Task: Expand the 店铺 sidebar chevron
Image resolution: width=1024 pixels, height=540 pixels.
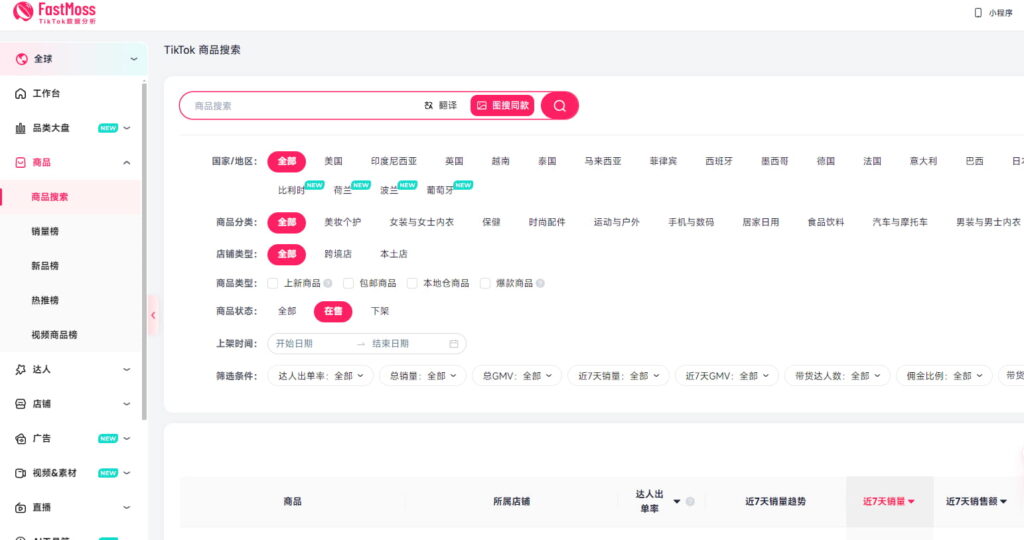Action: [127, 404]
